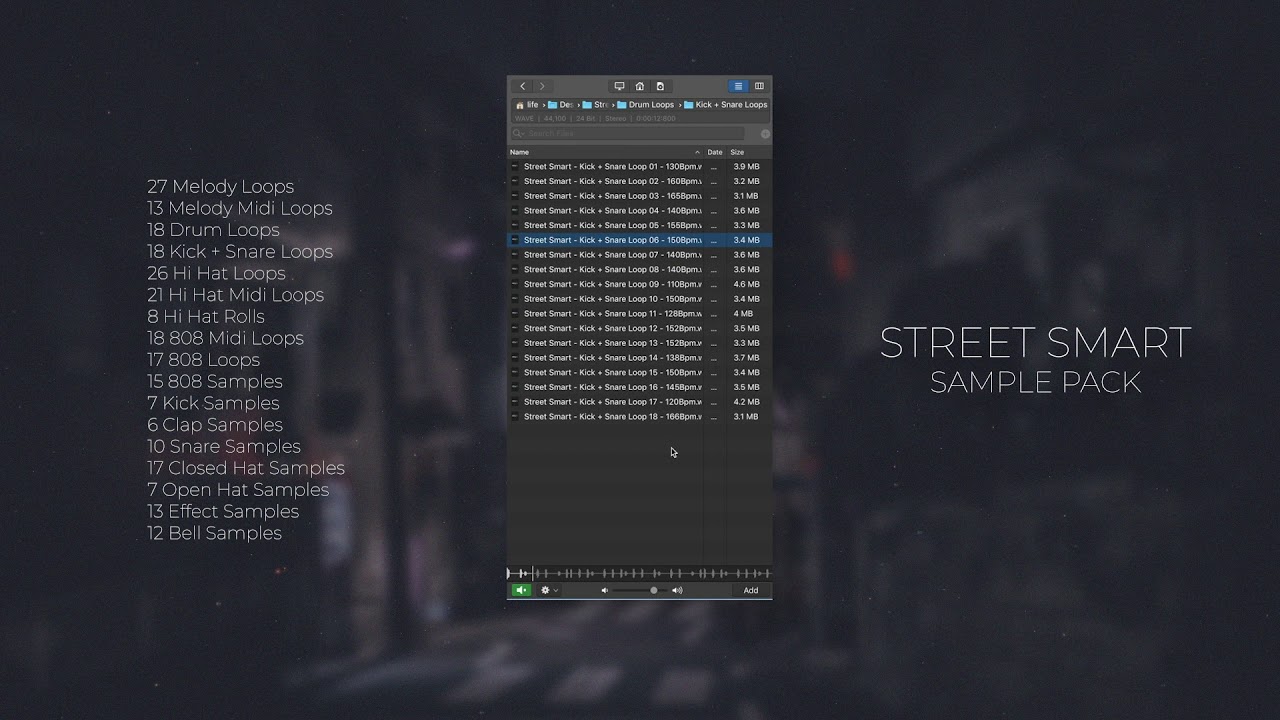
Task: Select Kick + Snare Loop 15 - 150Bpm
Action: click(640, 372)
